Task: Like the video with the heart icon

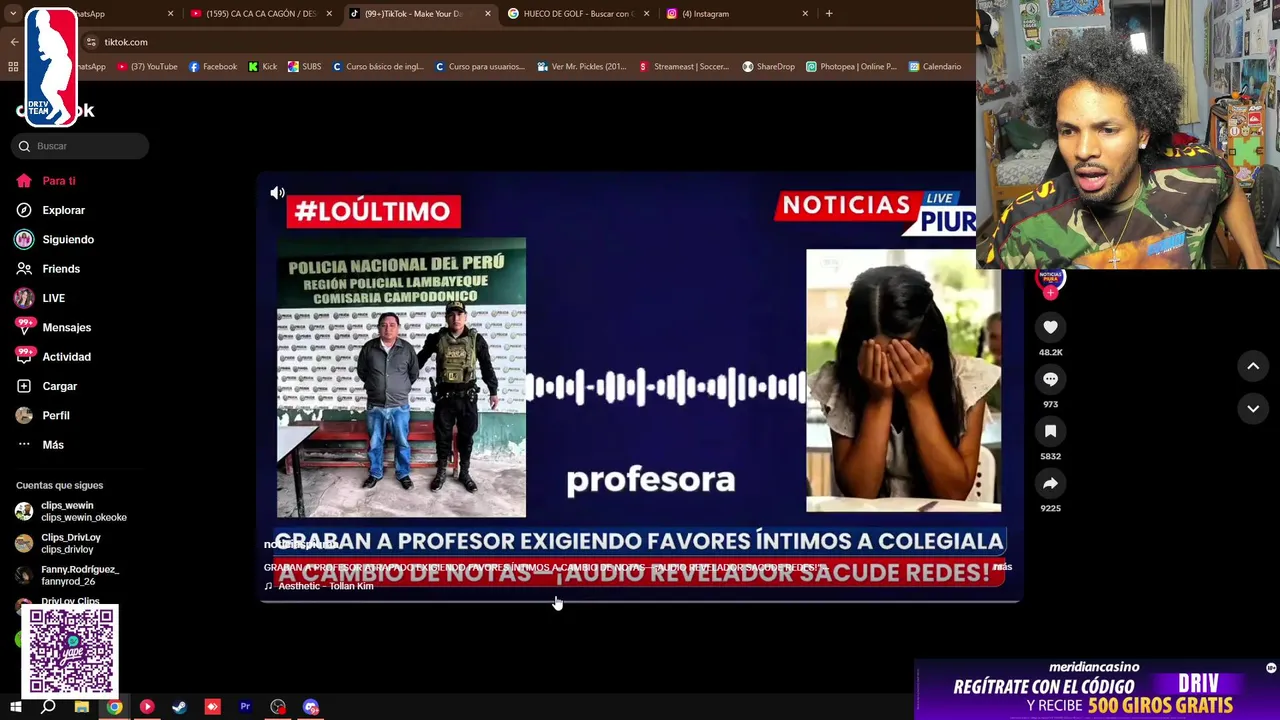Action: pyautogui.click(x=1050, y=327)
